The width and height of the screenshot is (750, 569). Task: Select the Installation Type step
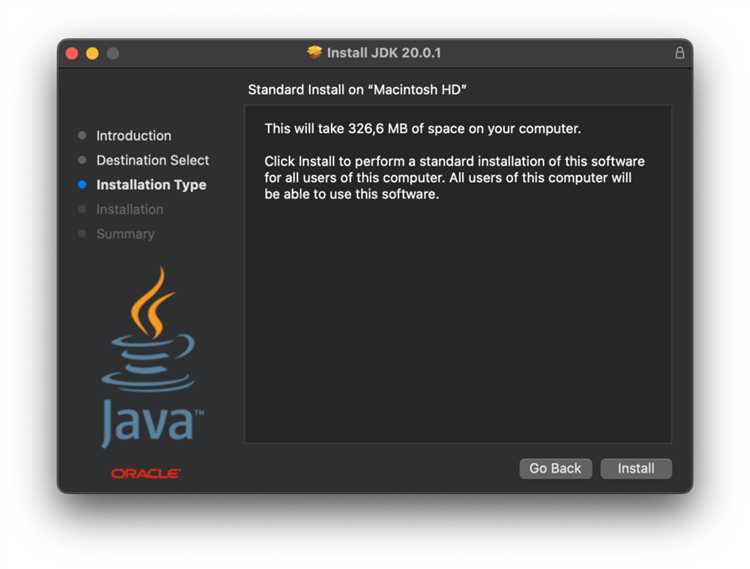(151, 185)
